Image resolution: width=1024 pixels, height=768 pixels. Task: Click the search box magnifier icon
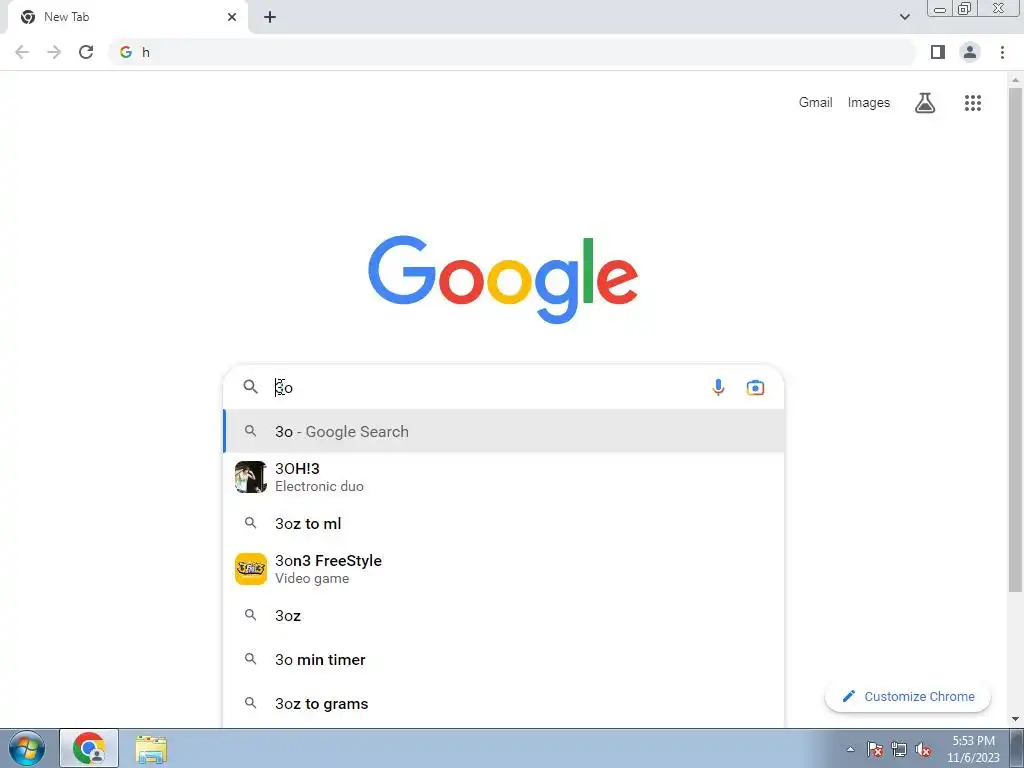pyautogui.click(x=251, y=387)
